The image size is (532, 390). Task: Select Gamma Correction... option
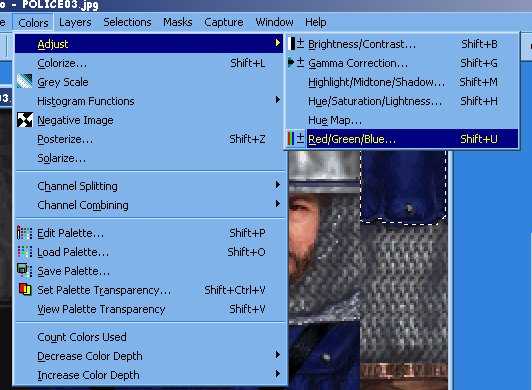point(402,63)
